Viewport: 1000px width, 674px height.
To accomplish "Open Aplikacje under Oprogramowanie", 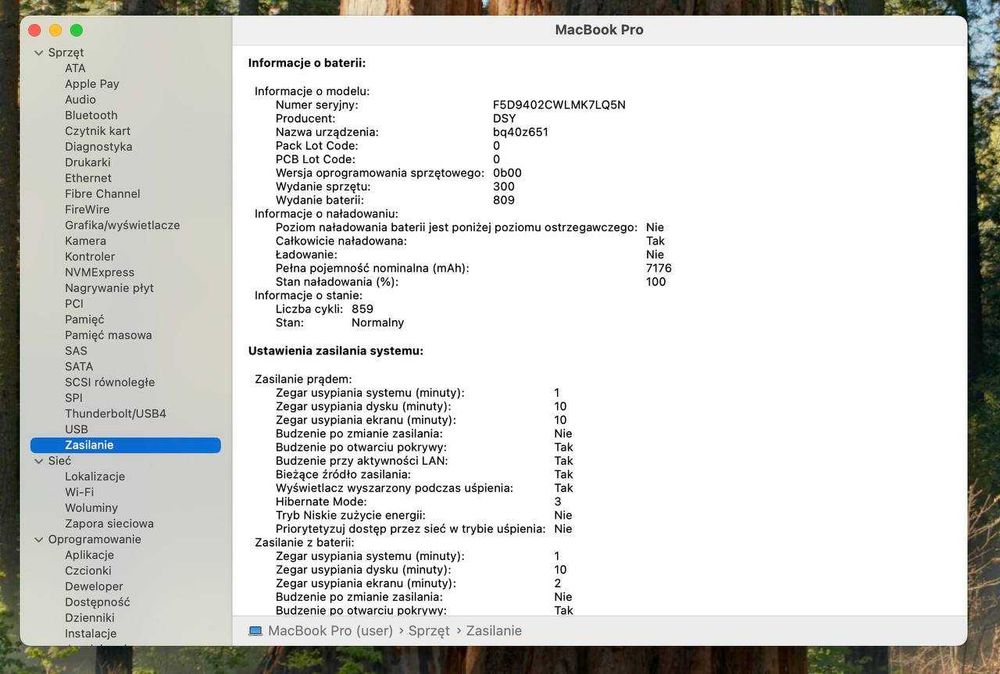I will [x=89, y=555].
